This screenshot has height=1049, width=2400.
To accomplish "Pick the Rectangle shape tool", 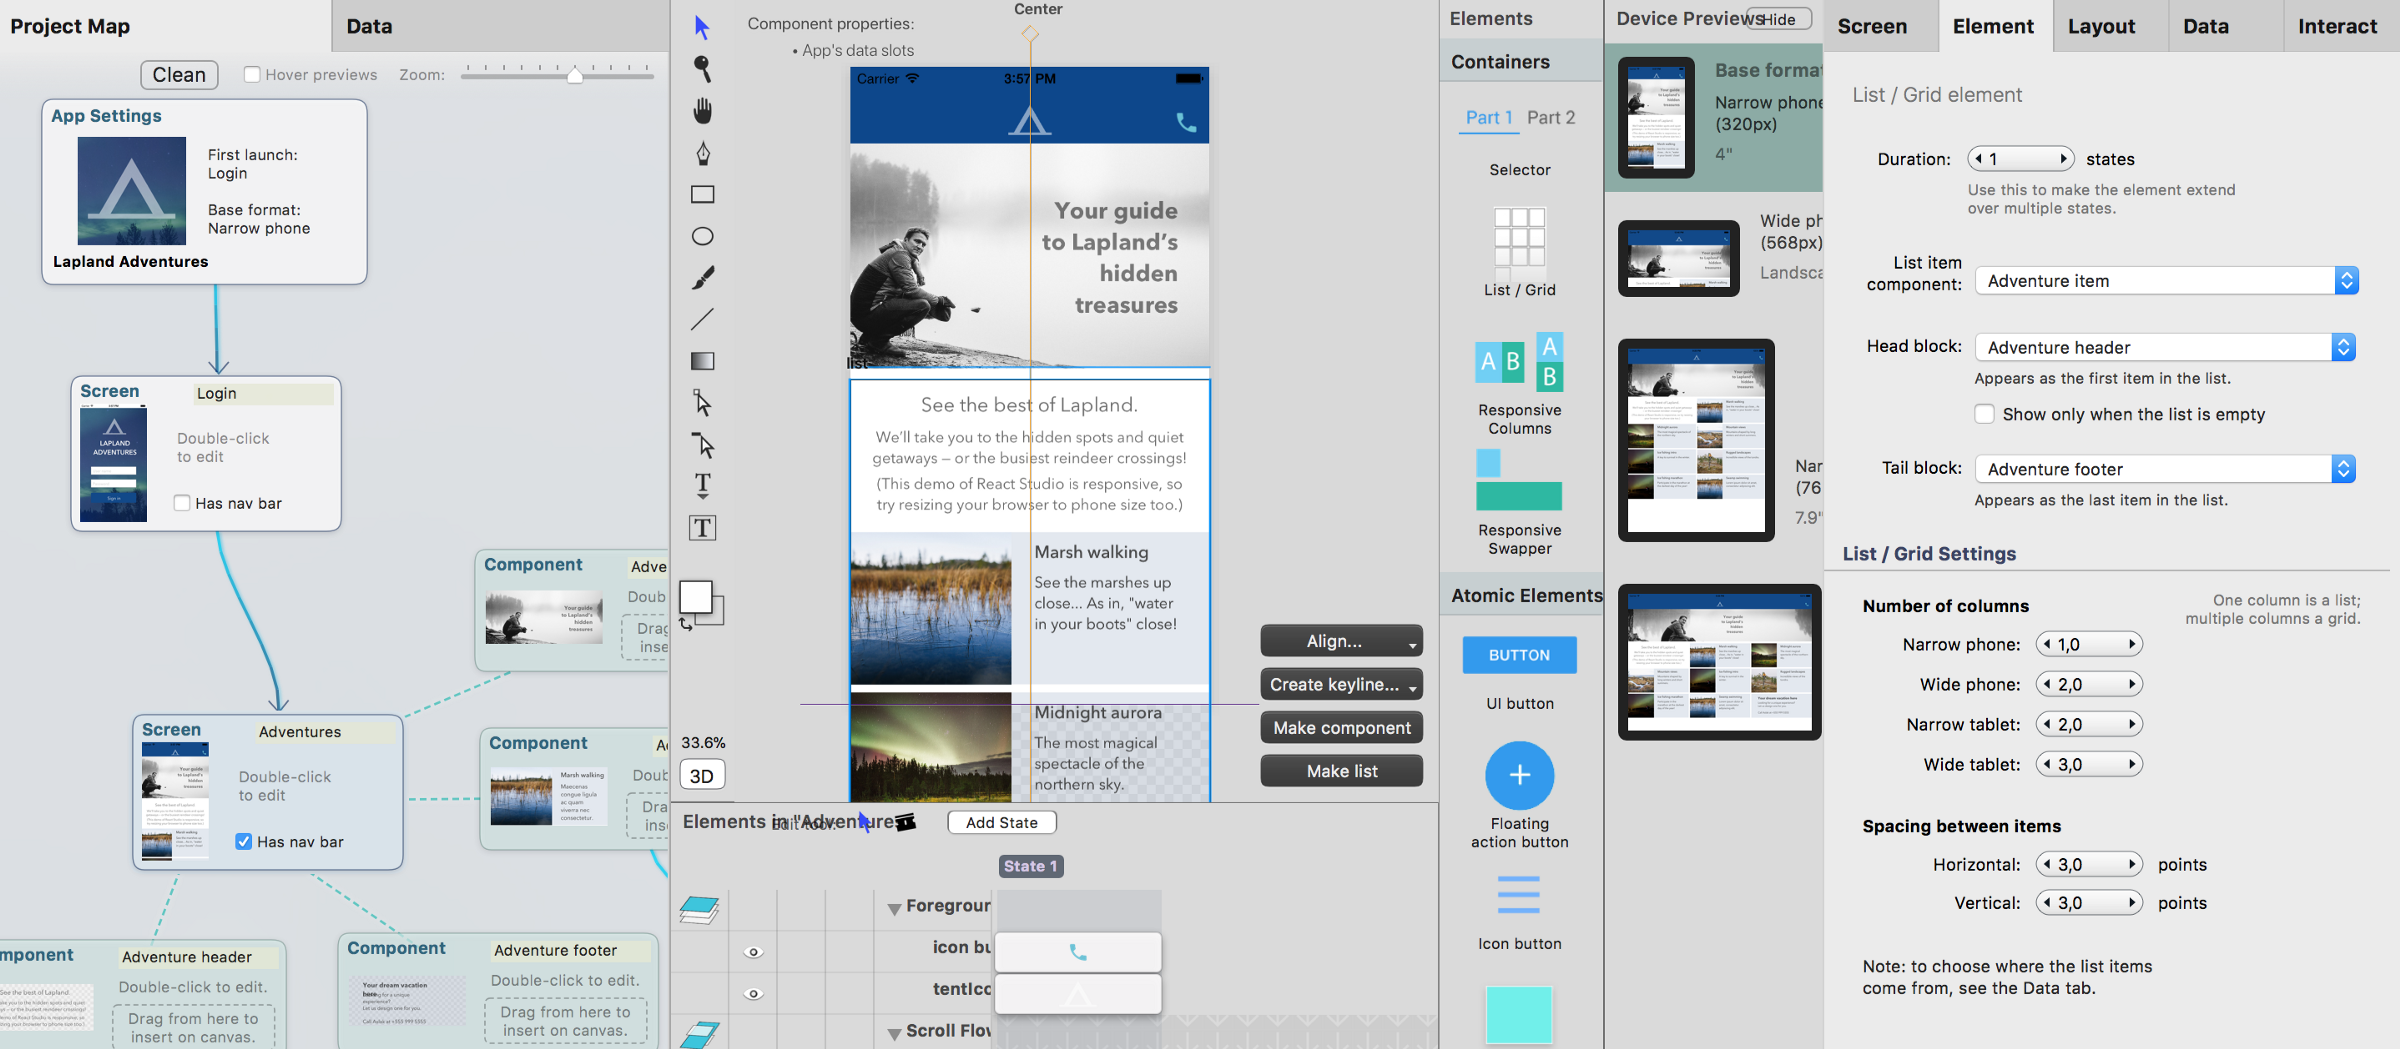I will 703,194.
